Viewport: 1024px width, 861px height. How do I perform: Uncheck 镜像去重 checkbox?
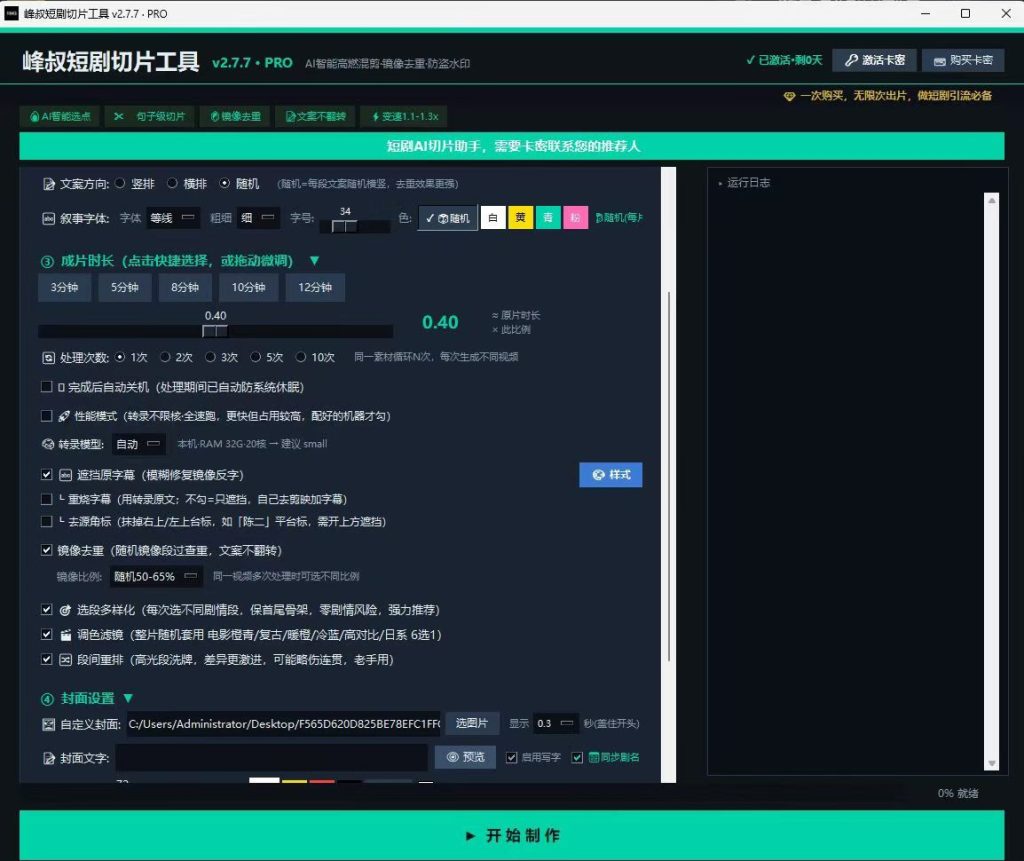(x=46, y=550)
